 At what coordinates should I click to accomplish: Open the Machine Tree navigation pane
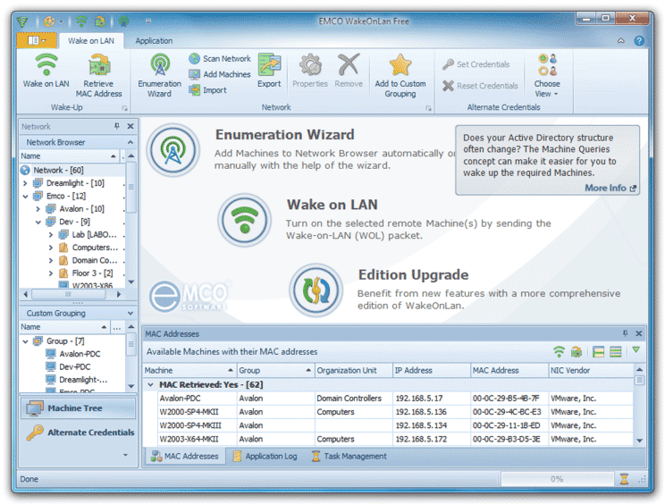78,408
